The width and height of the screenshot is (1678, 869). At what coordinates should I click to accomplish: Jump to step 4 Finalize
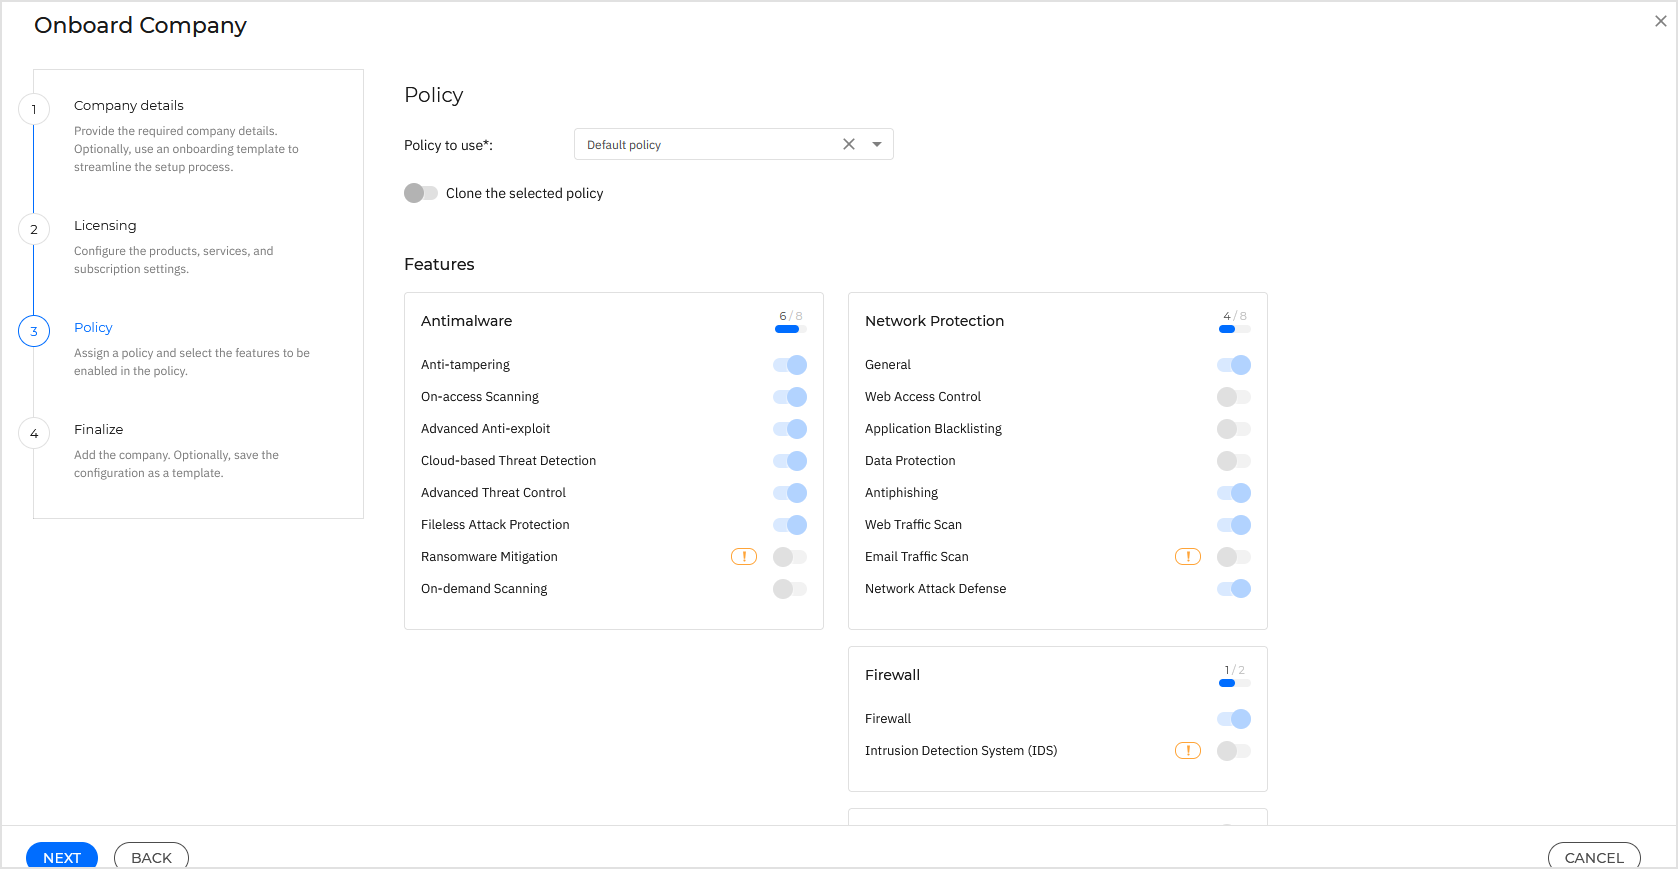(x=98, y=429)
